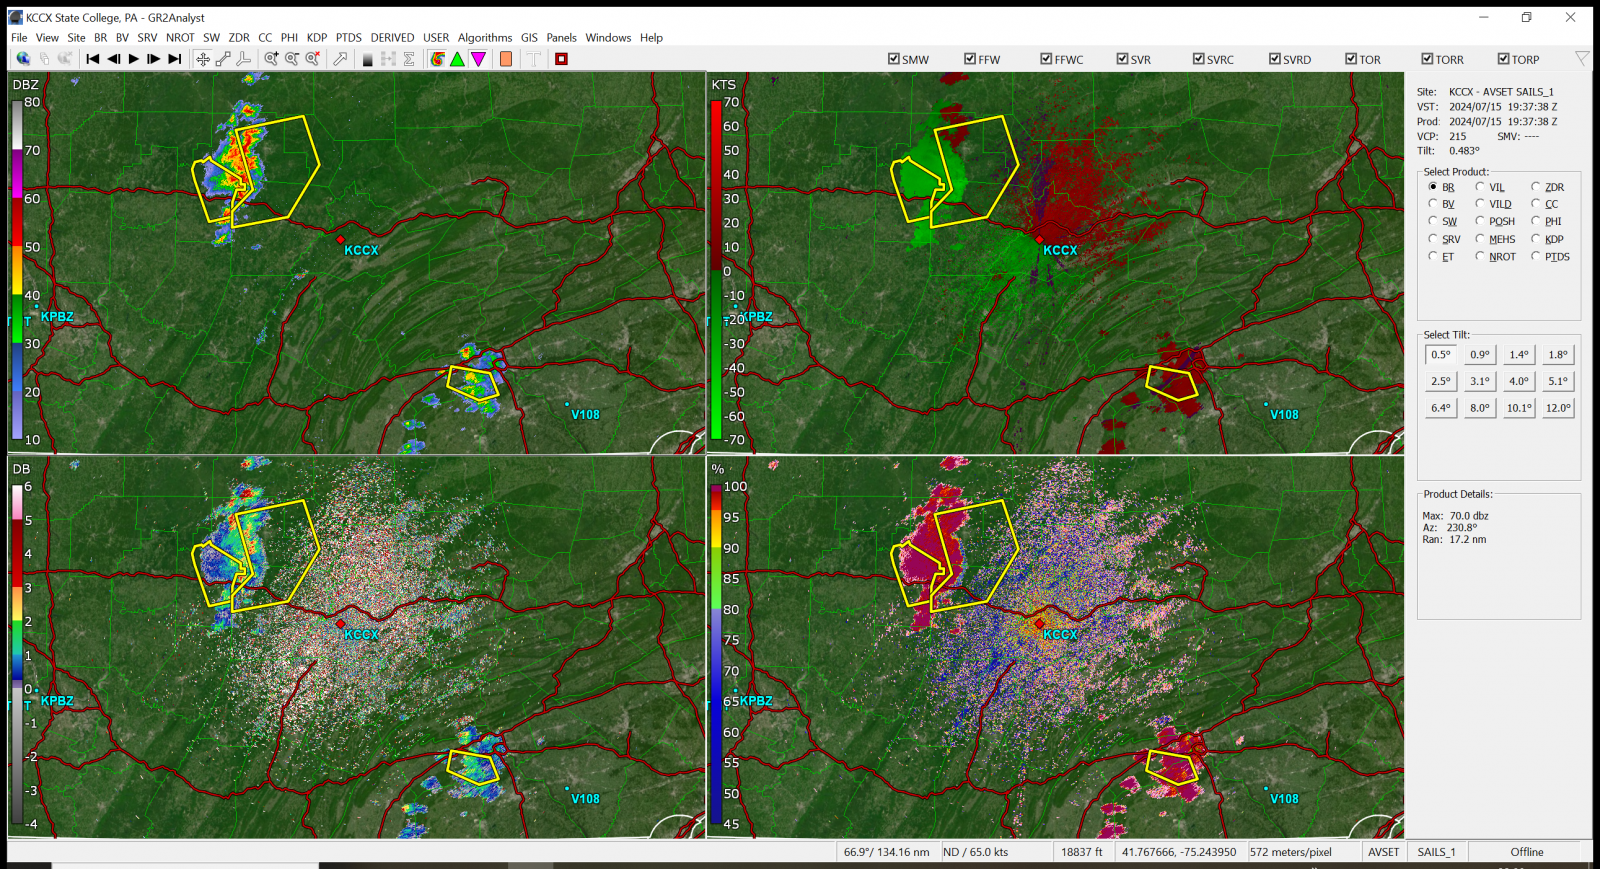Image resolution: width=1600 pixels, height=869 pixels.
Task: Jump to first frame button
Action: (x=93, y=59)
